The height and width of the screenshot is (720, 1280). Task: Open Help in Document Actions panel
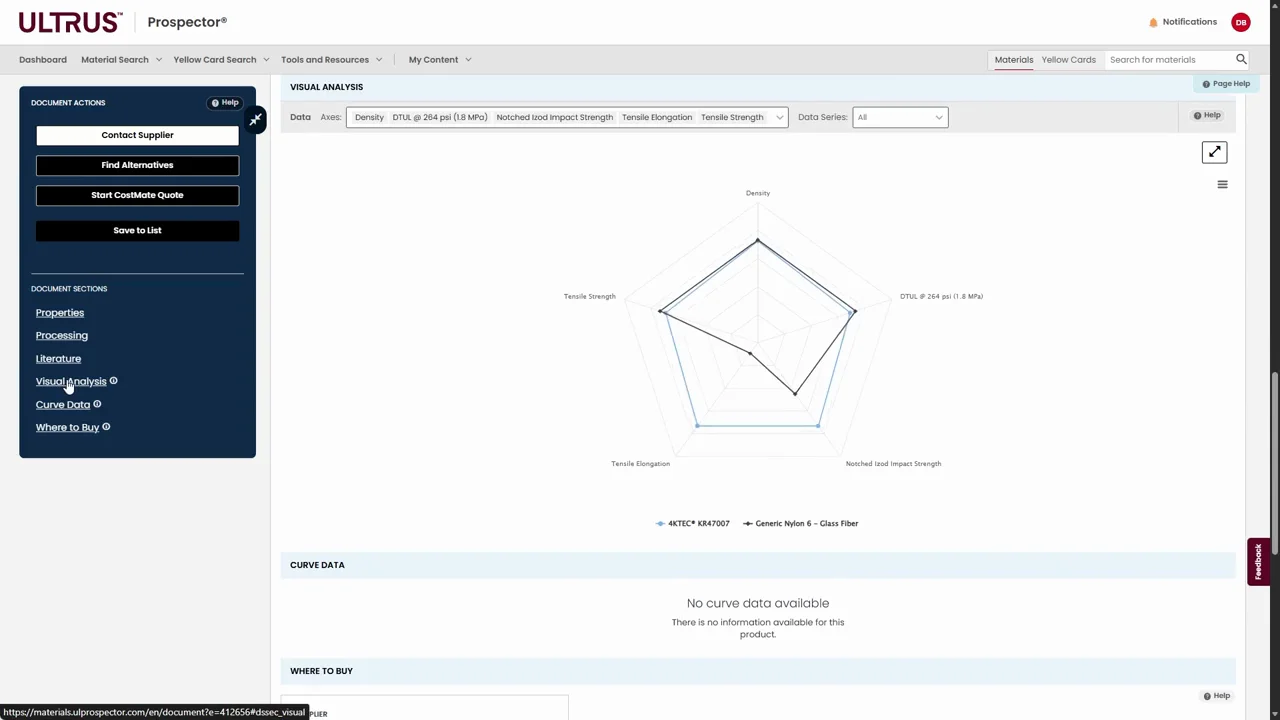click(225, 102)
